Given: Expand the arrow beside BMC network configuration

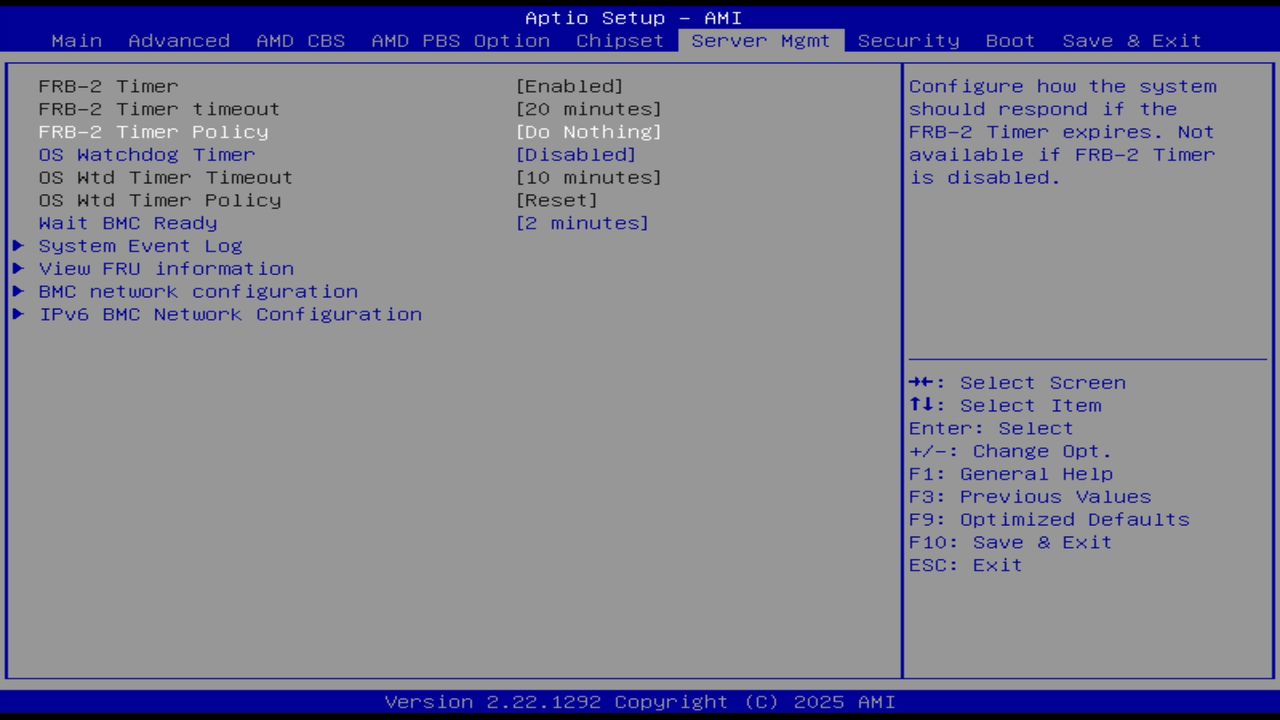Looking at the screenshot, I should [18, 292].
